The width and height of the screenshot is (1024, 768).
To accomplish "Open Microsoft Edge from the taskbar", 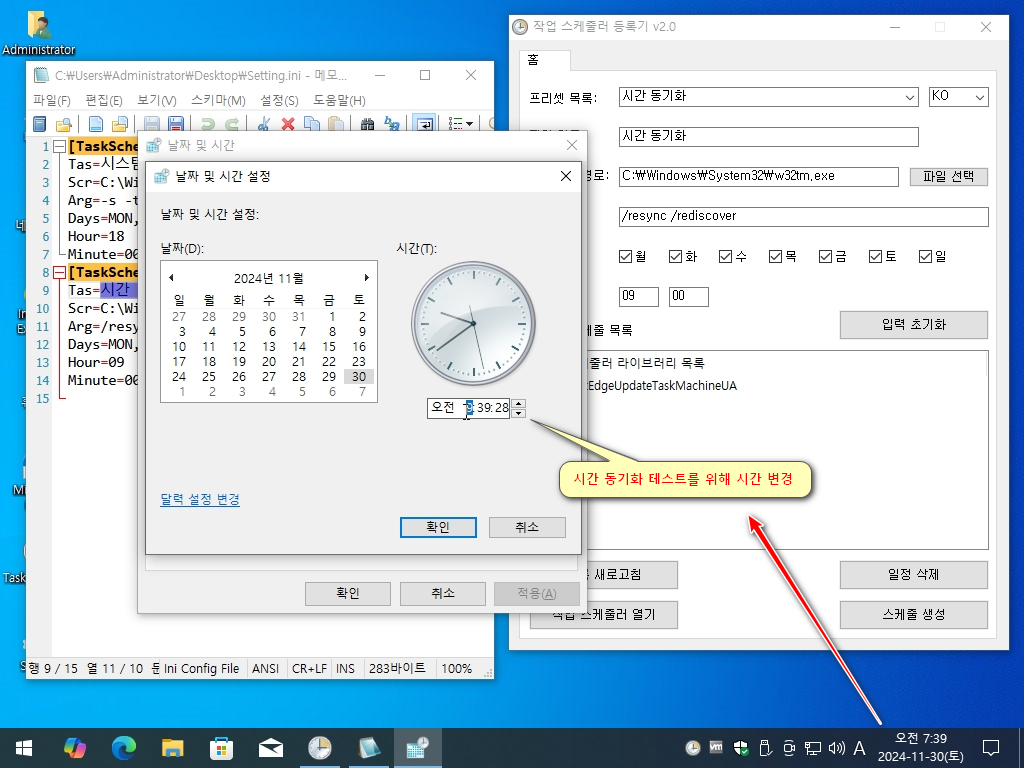I will 123,748.
